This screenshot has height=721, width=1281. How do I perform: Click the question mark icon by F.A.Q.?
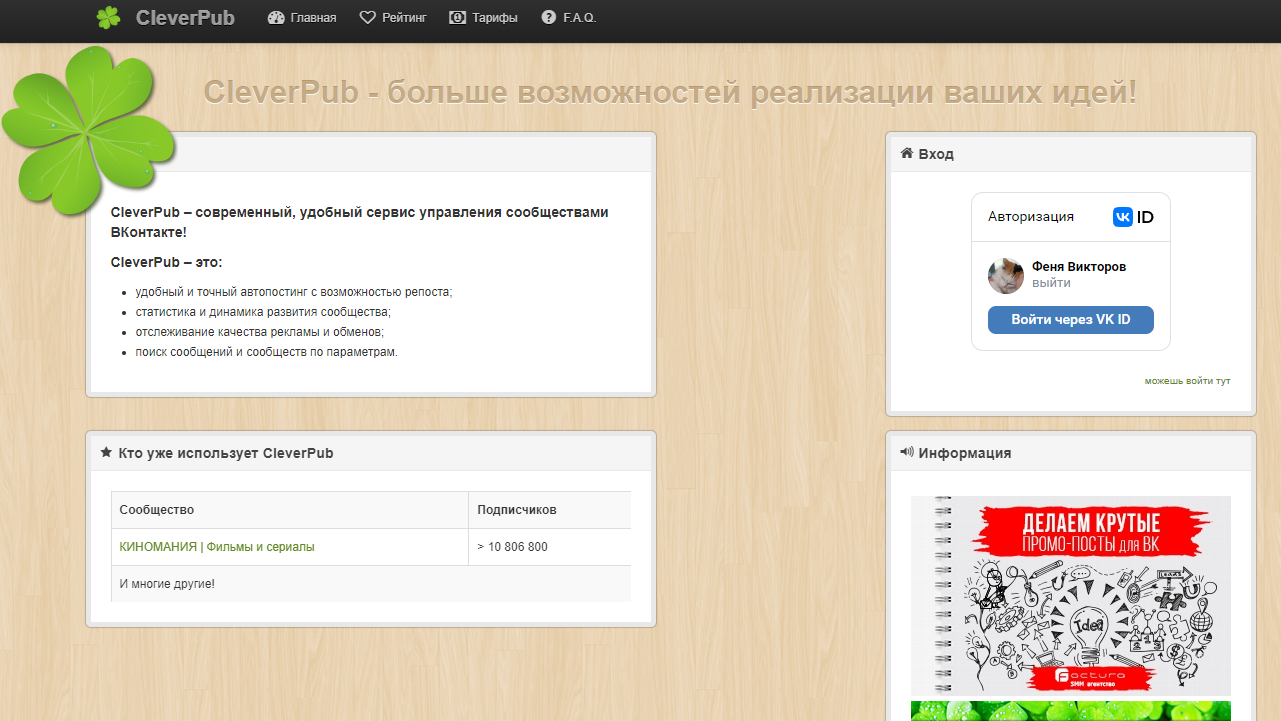(548, 17)
